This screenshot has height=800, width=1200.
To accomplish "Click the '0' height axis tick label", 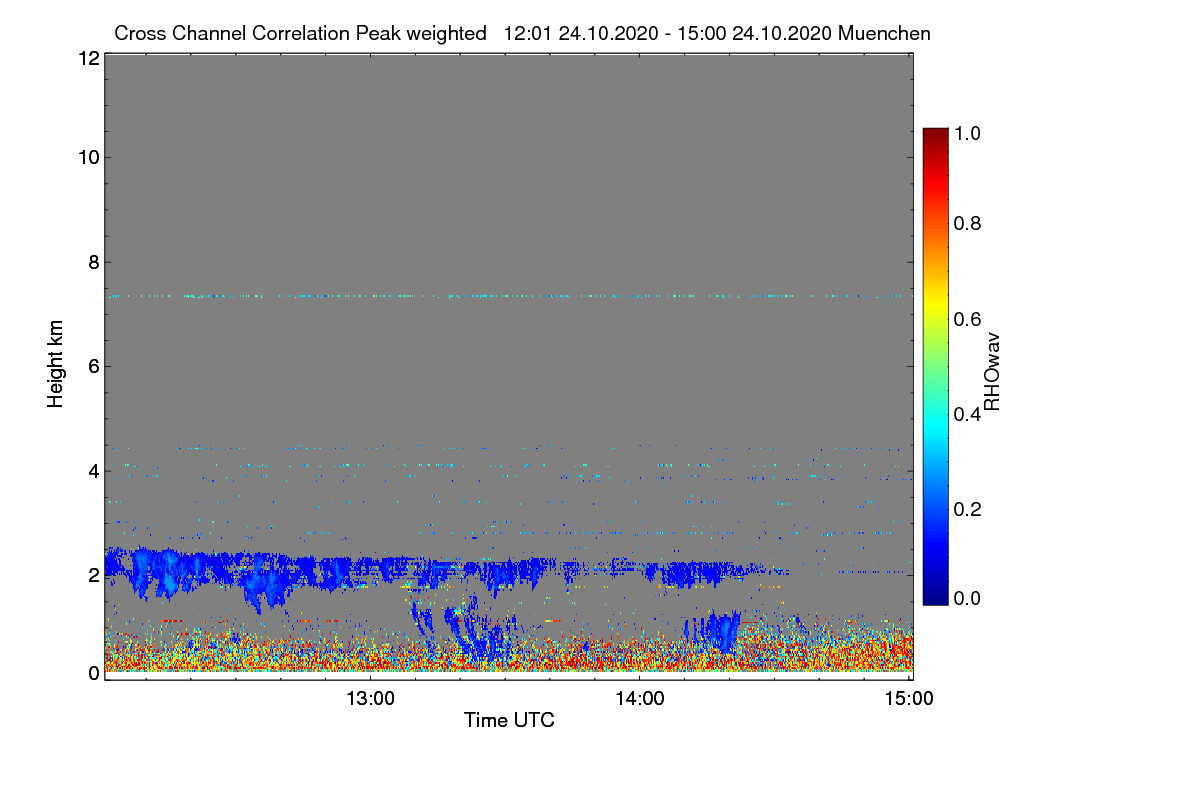I will (93, 673).
